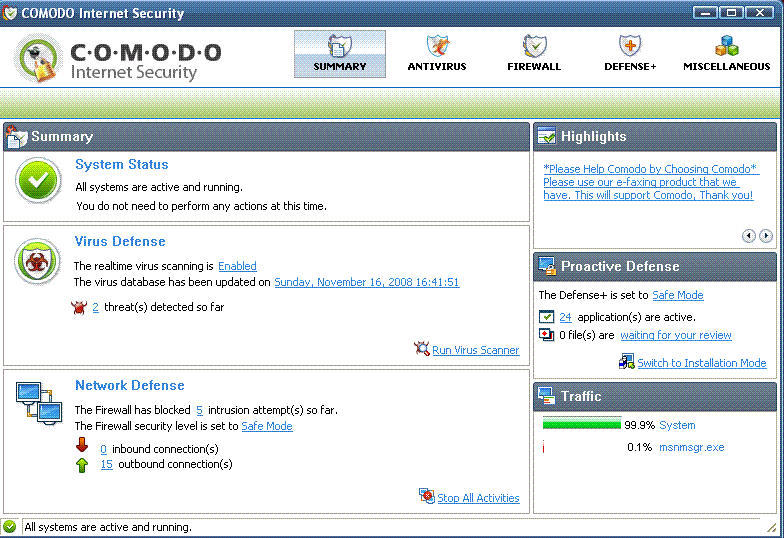Click status bar text All systems active
784x538 pixels.
point(108,527)
